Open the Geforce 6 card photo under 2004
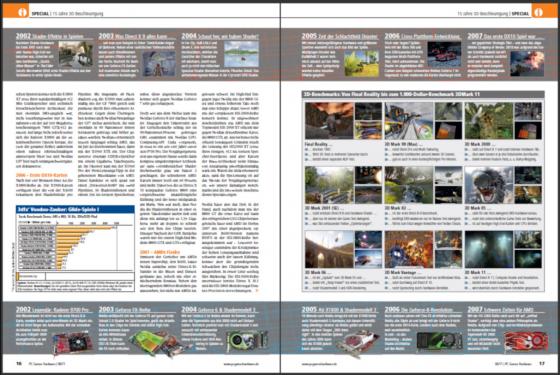 click(247, 341)
